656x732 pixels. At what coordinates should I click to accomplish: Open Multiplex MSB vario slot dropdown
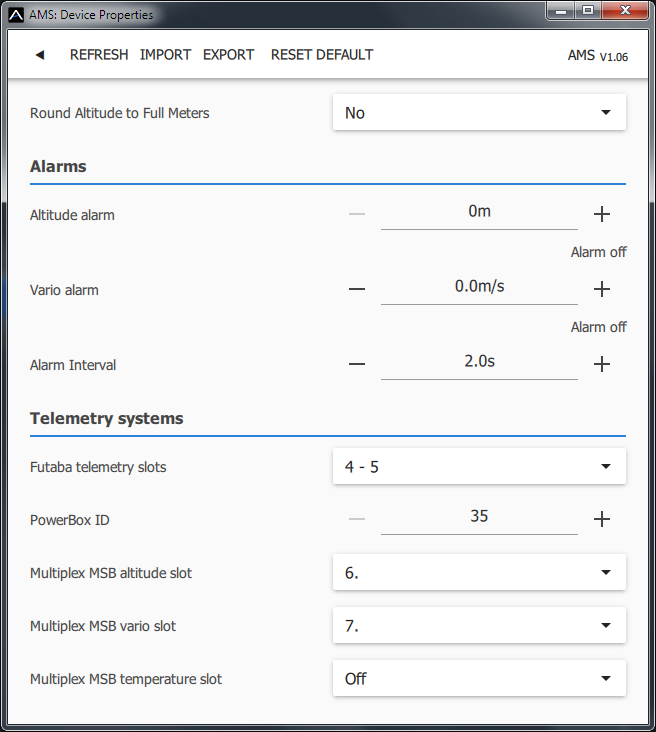[479, 626]
